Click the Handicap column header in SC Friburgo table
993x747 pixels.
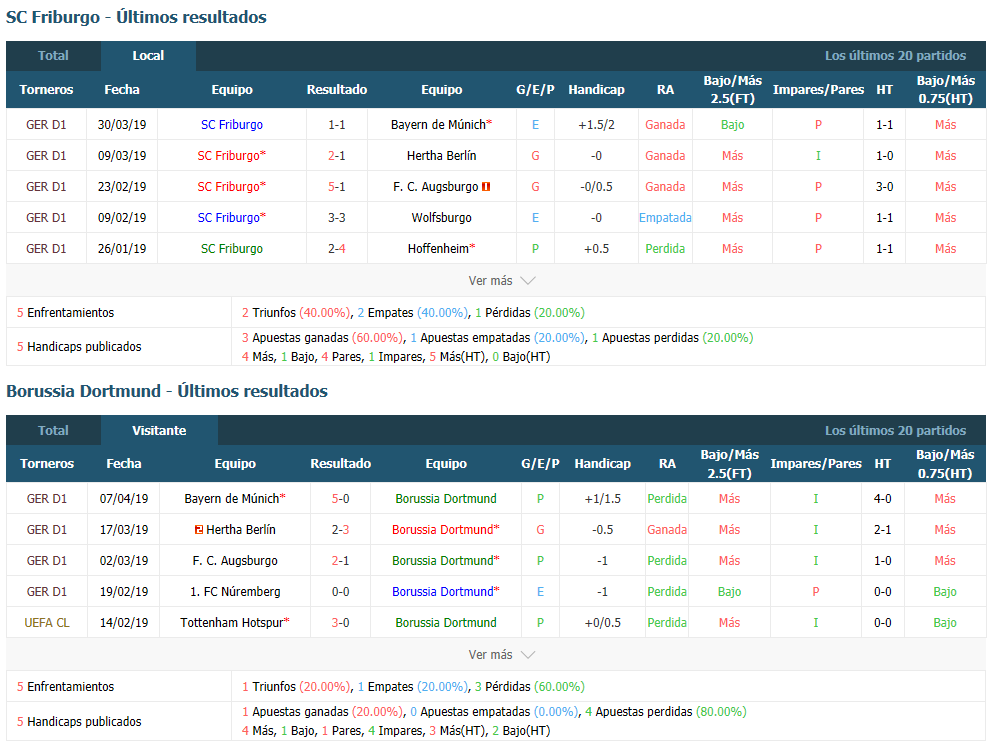click(597, 90)
